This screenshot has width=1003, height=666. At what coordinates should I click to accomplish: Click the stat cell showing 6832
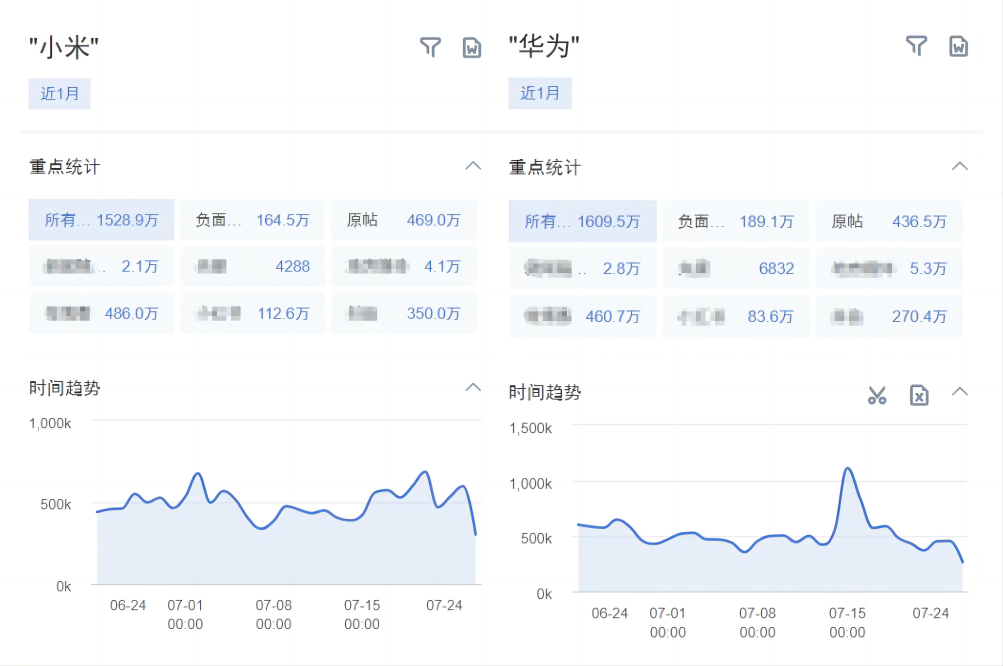(736, 269)
